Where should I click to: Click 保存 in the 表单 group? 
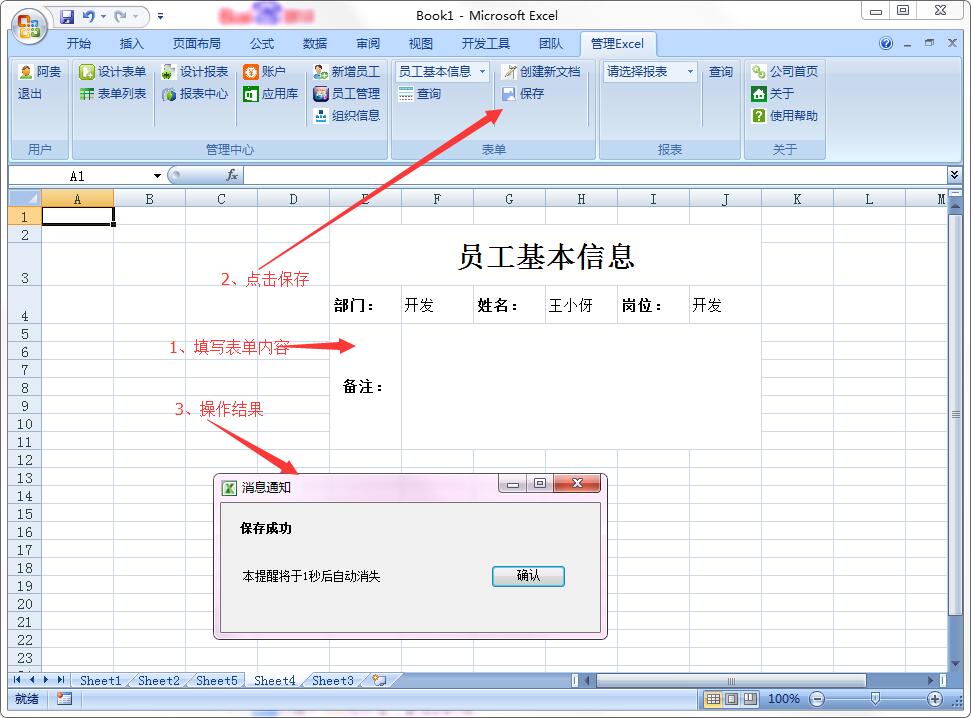point(523,94)
